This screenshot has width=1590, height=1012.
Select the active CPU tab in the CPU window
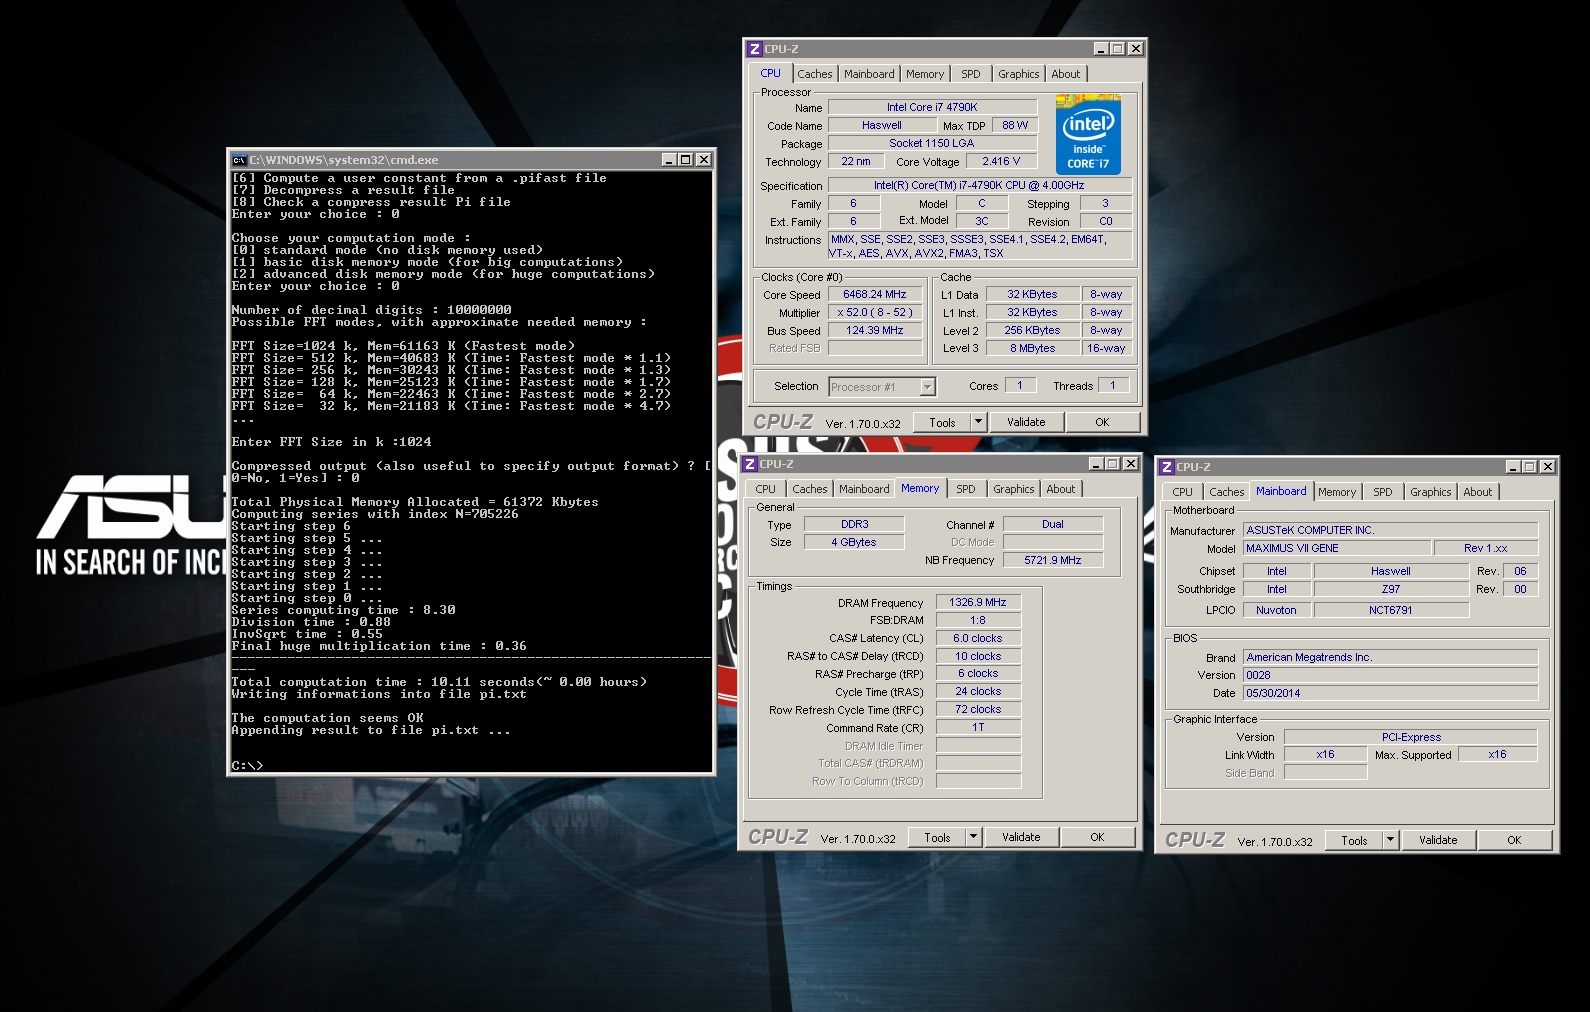770,73
